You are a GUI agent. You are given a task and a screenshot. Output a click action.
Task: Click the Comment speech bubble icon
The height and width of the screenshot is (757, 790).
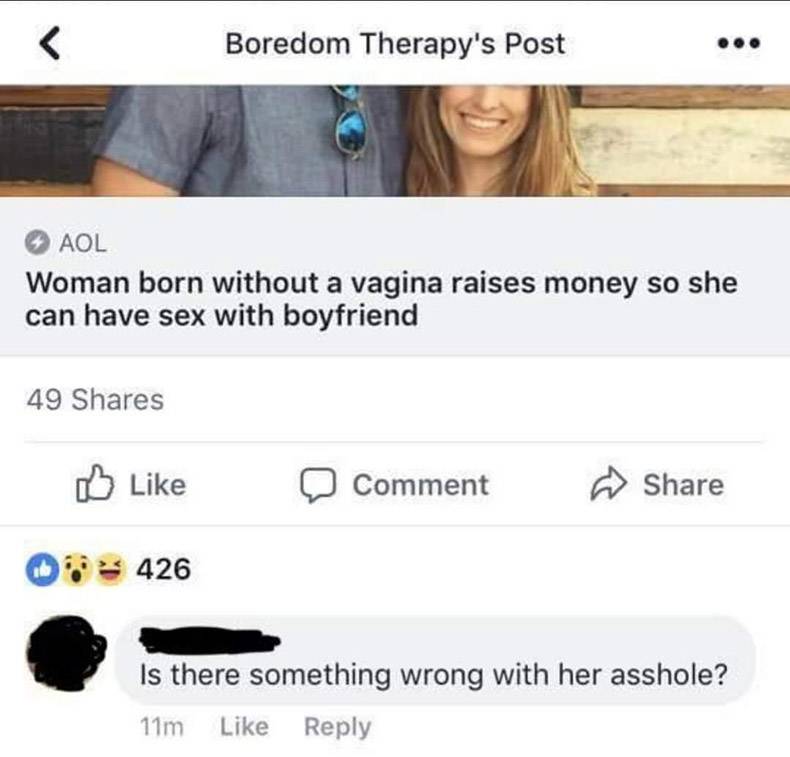pos(318,486)
